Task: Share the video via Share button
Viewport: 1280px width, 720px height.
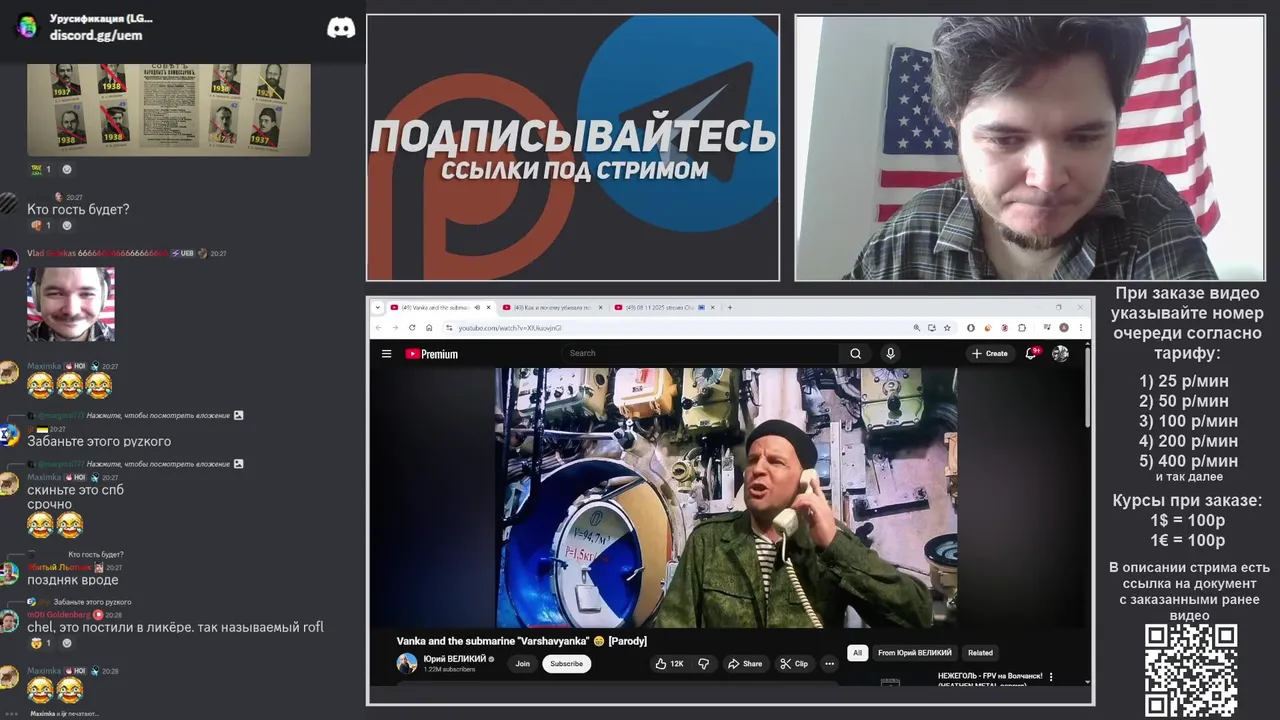Action: point(745,664)
